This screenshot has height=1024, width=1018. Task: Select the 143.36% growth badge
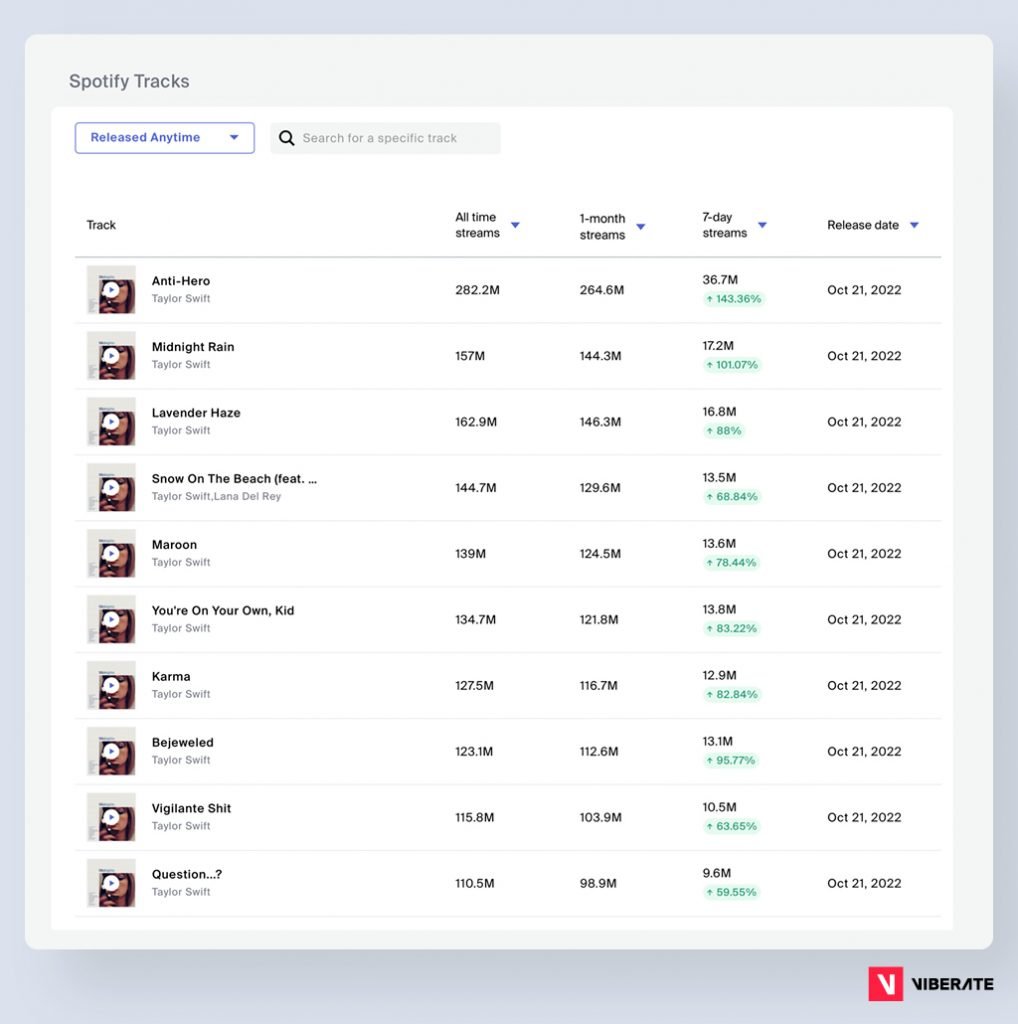coord(733,299)
